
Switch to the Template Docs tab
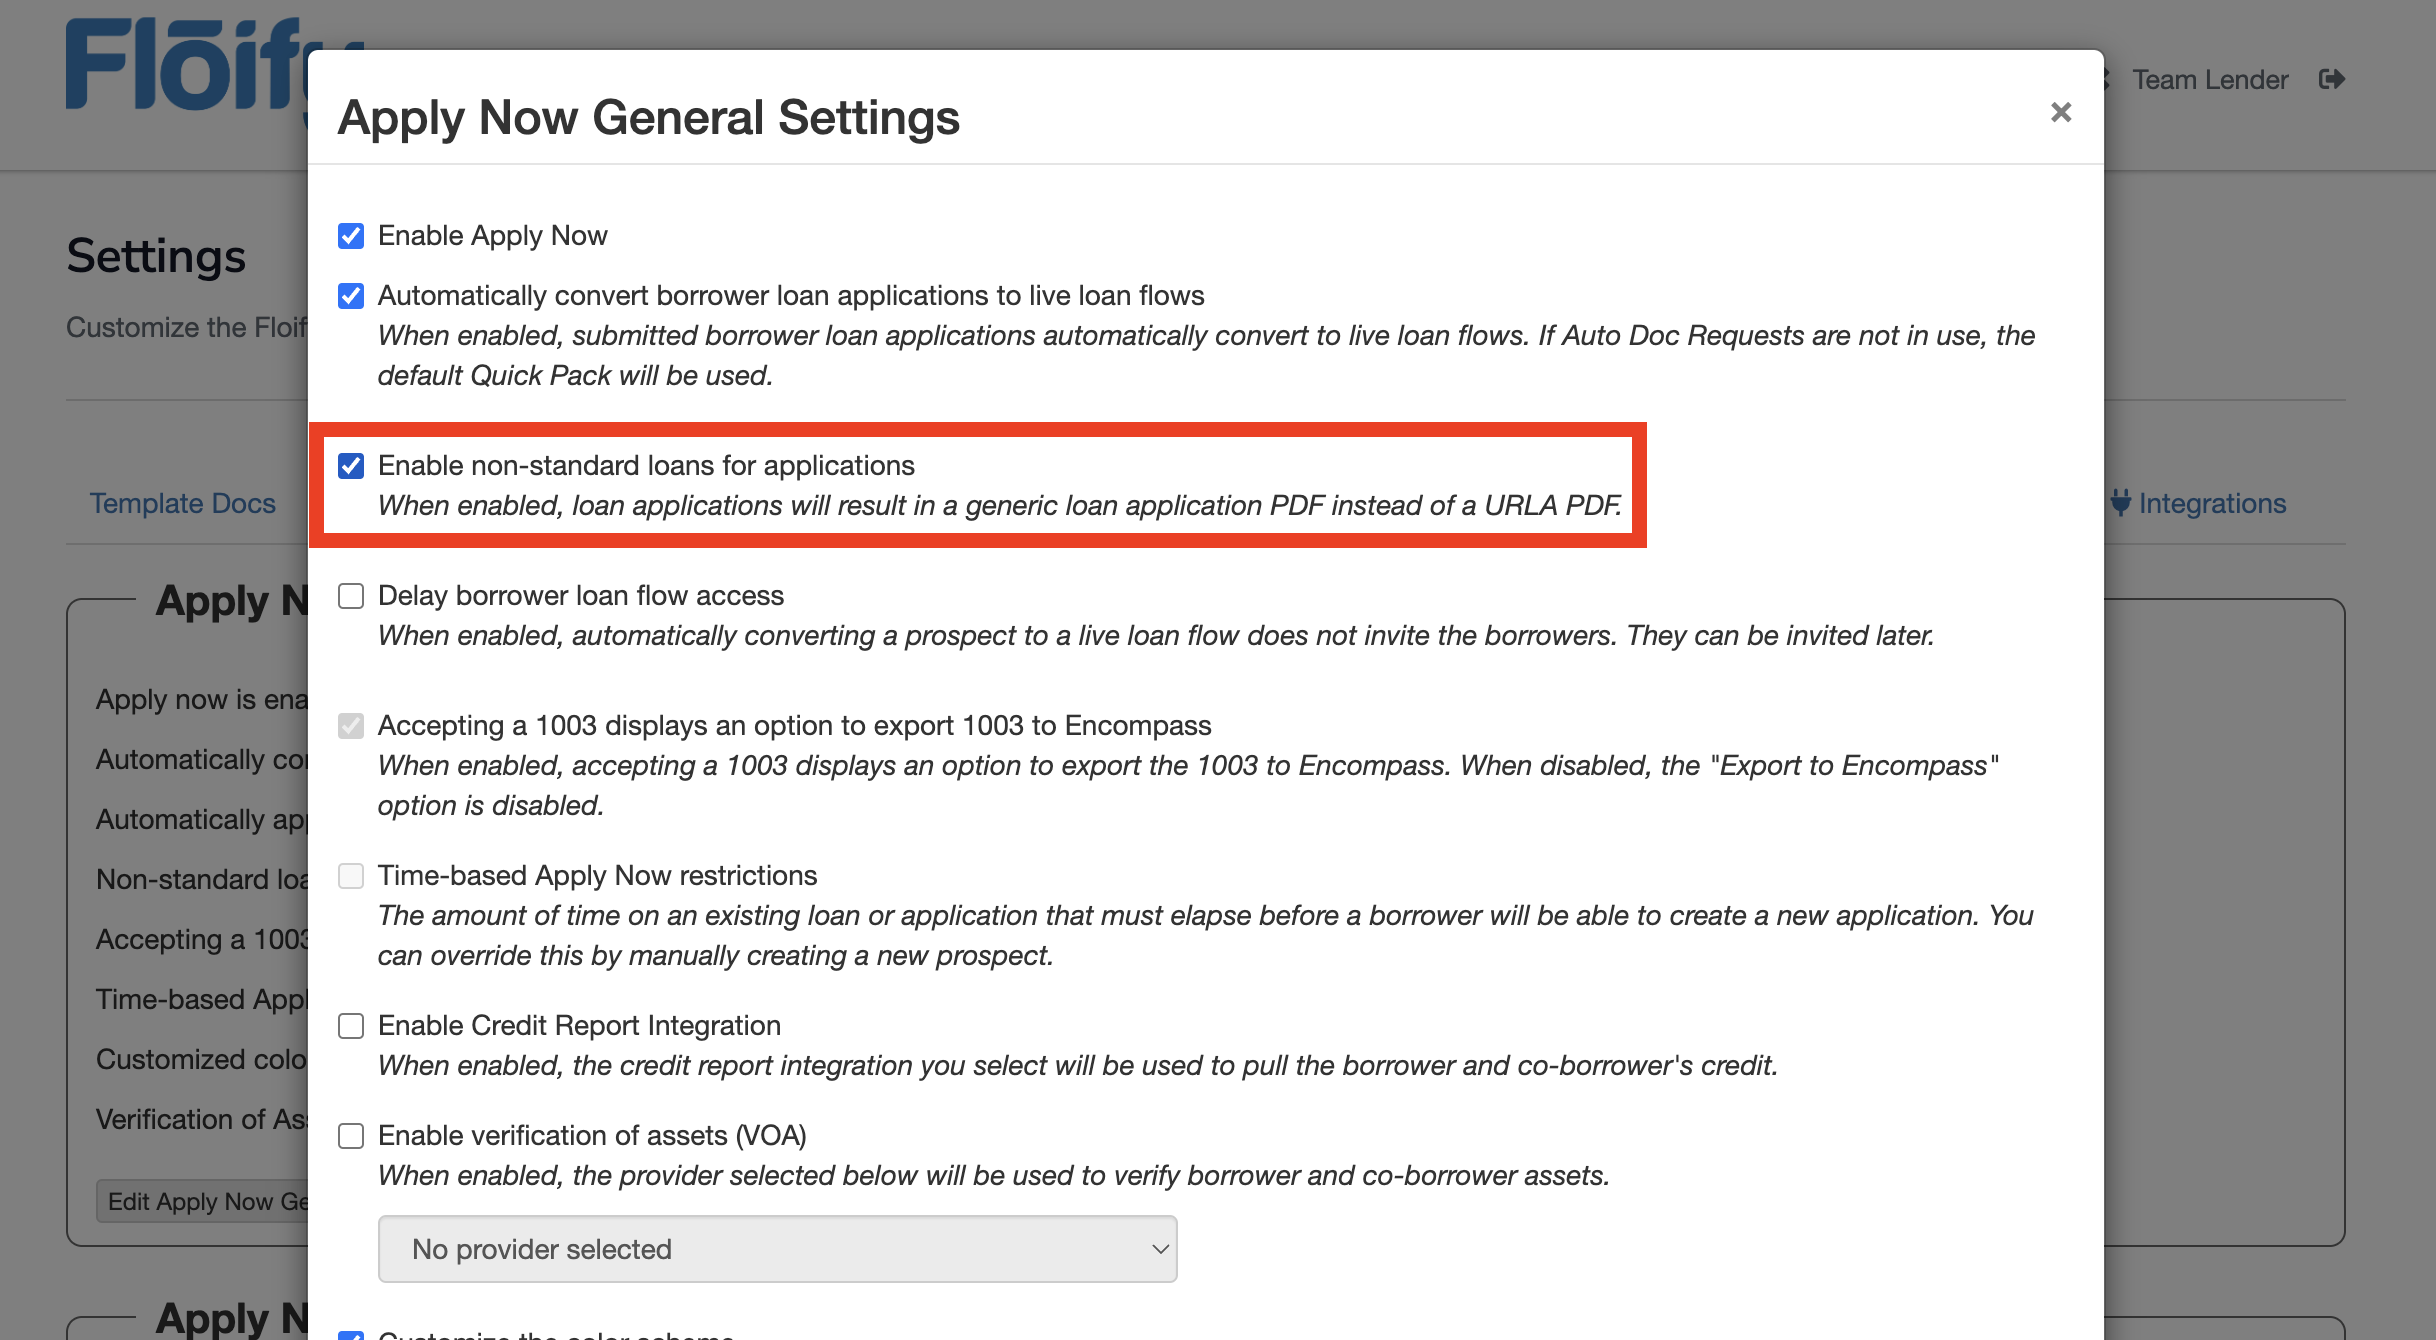[x=183, y=503]
